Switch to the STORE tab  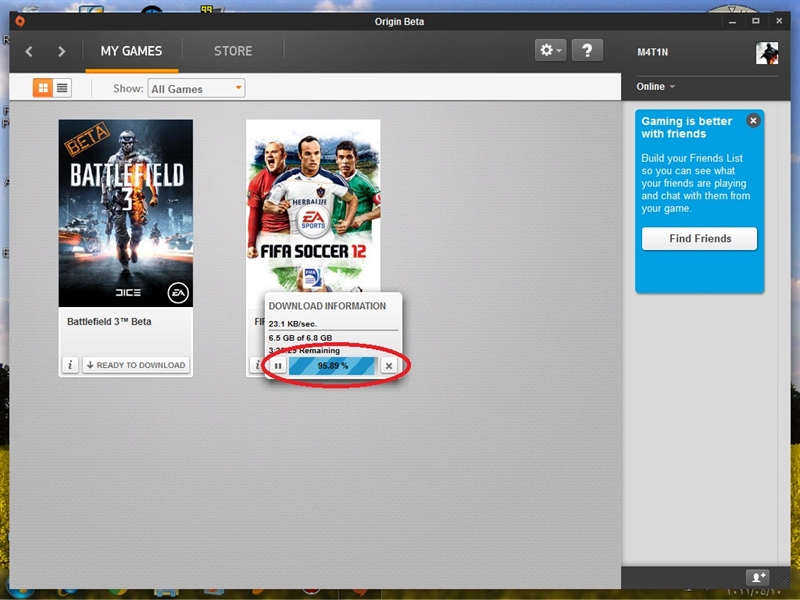pos(233,51)
